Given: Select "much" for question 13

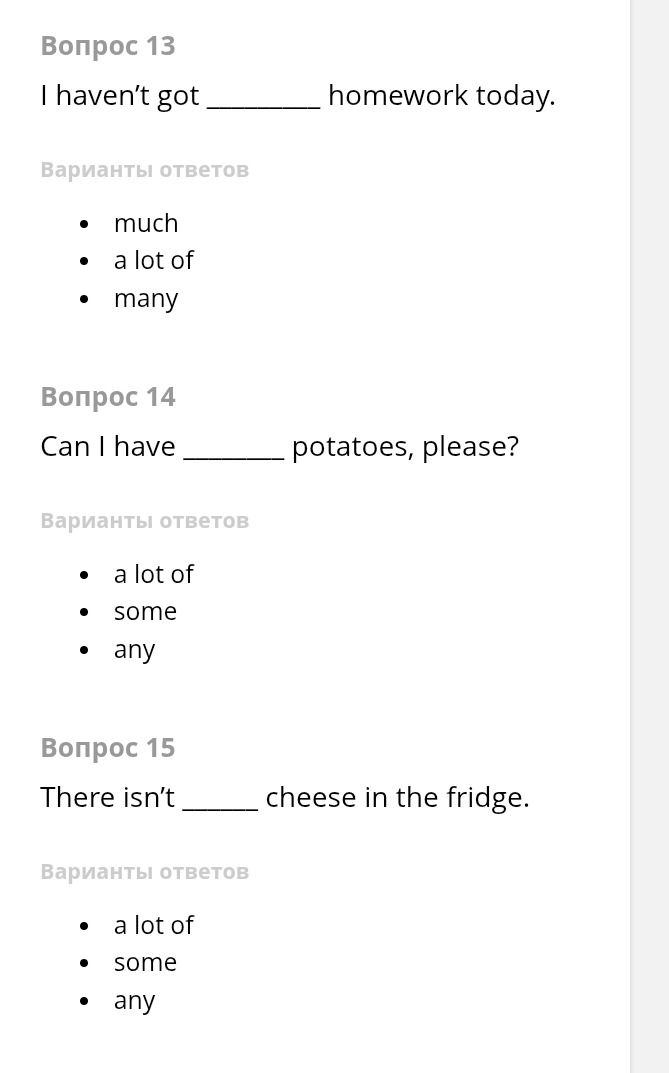Looking at the screenshot, I should [146, 223].
